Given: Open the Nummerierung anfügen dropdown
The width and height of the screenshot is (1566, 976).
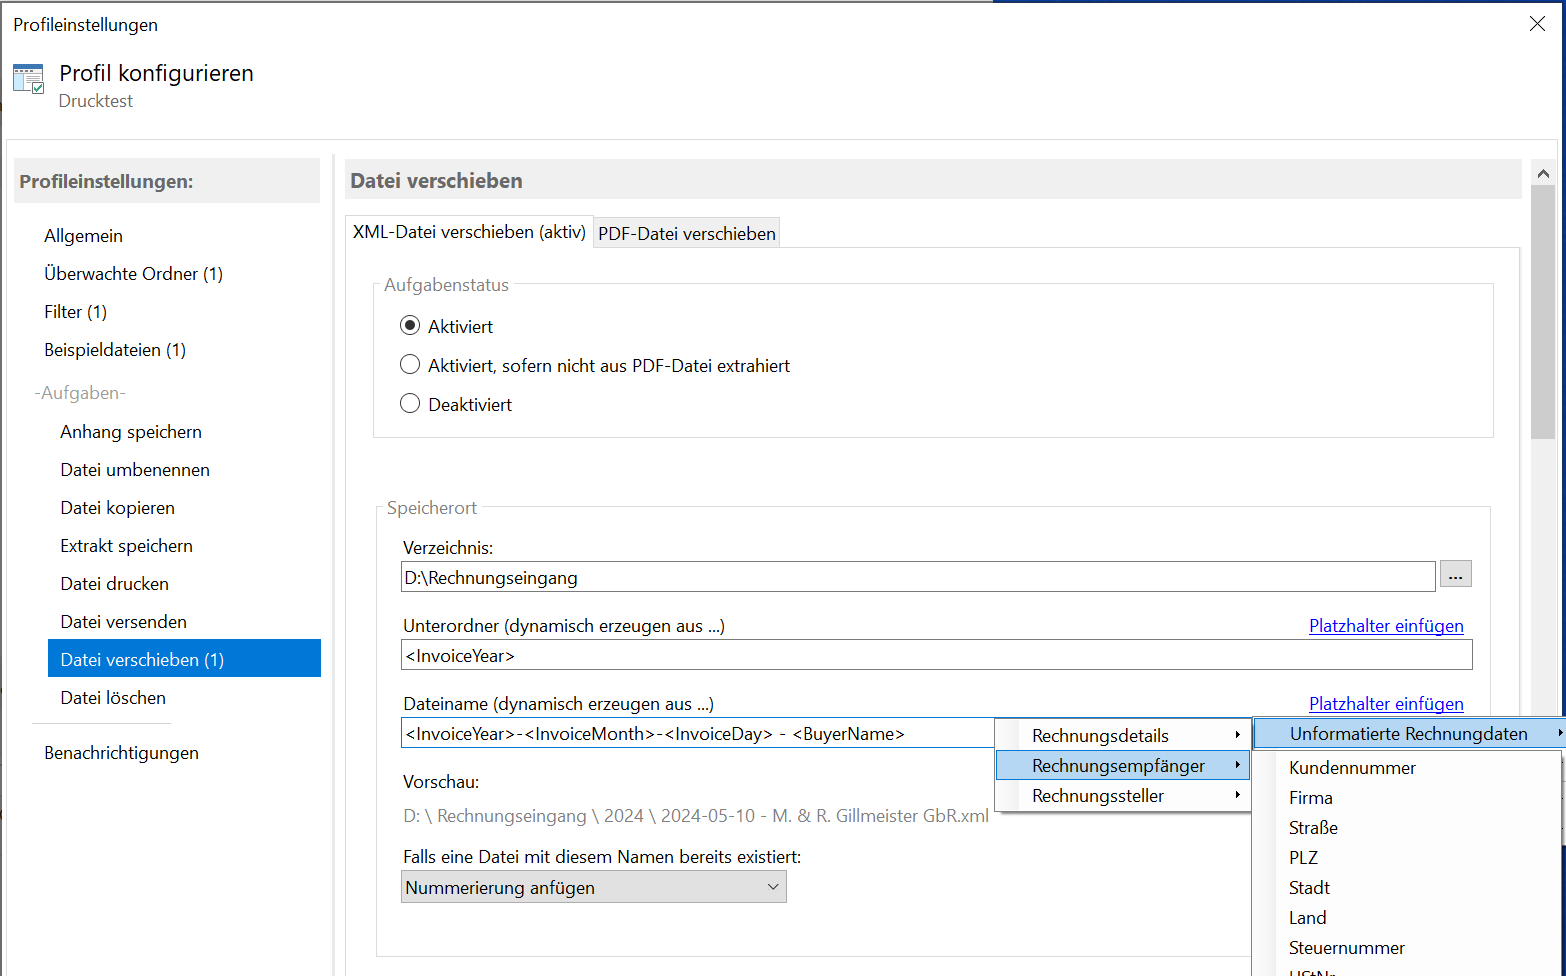Looking at the screenshot, I should pos(594,887).
